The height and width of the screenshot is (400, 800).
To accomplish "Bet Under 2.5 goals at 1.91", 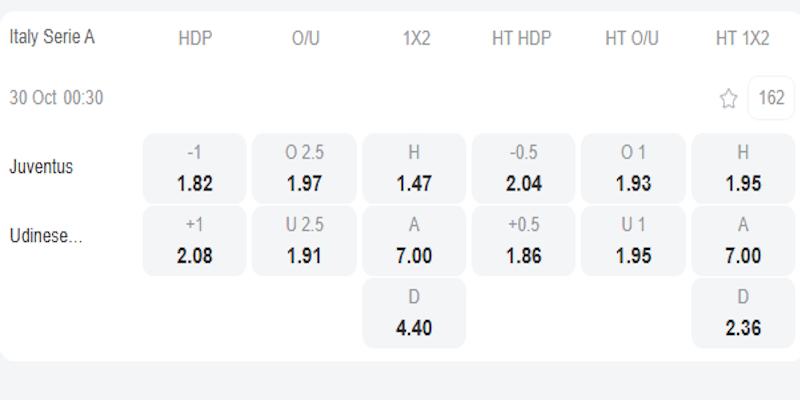I will (304, 241).
